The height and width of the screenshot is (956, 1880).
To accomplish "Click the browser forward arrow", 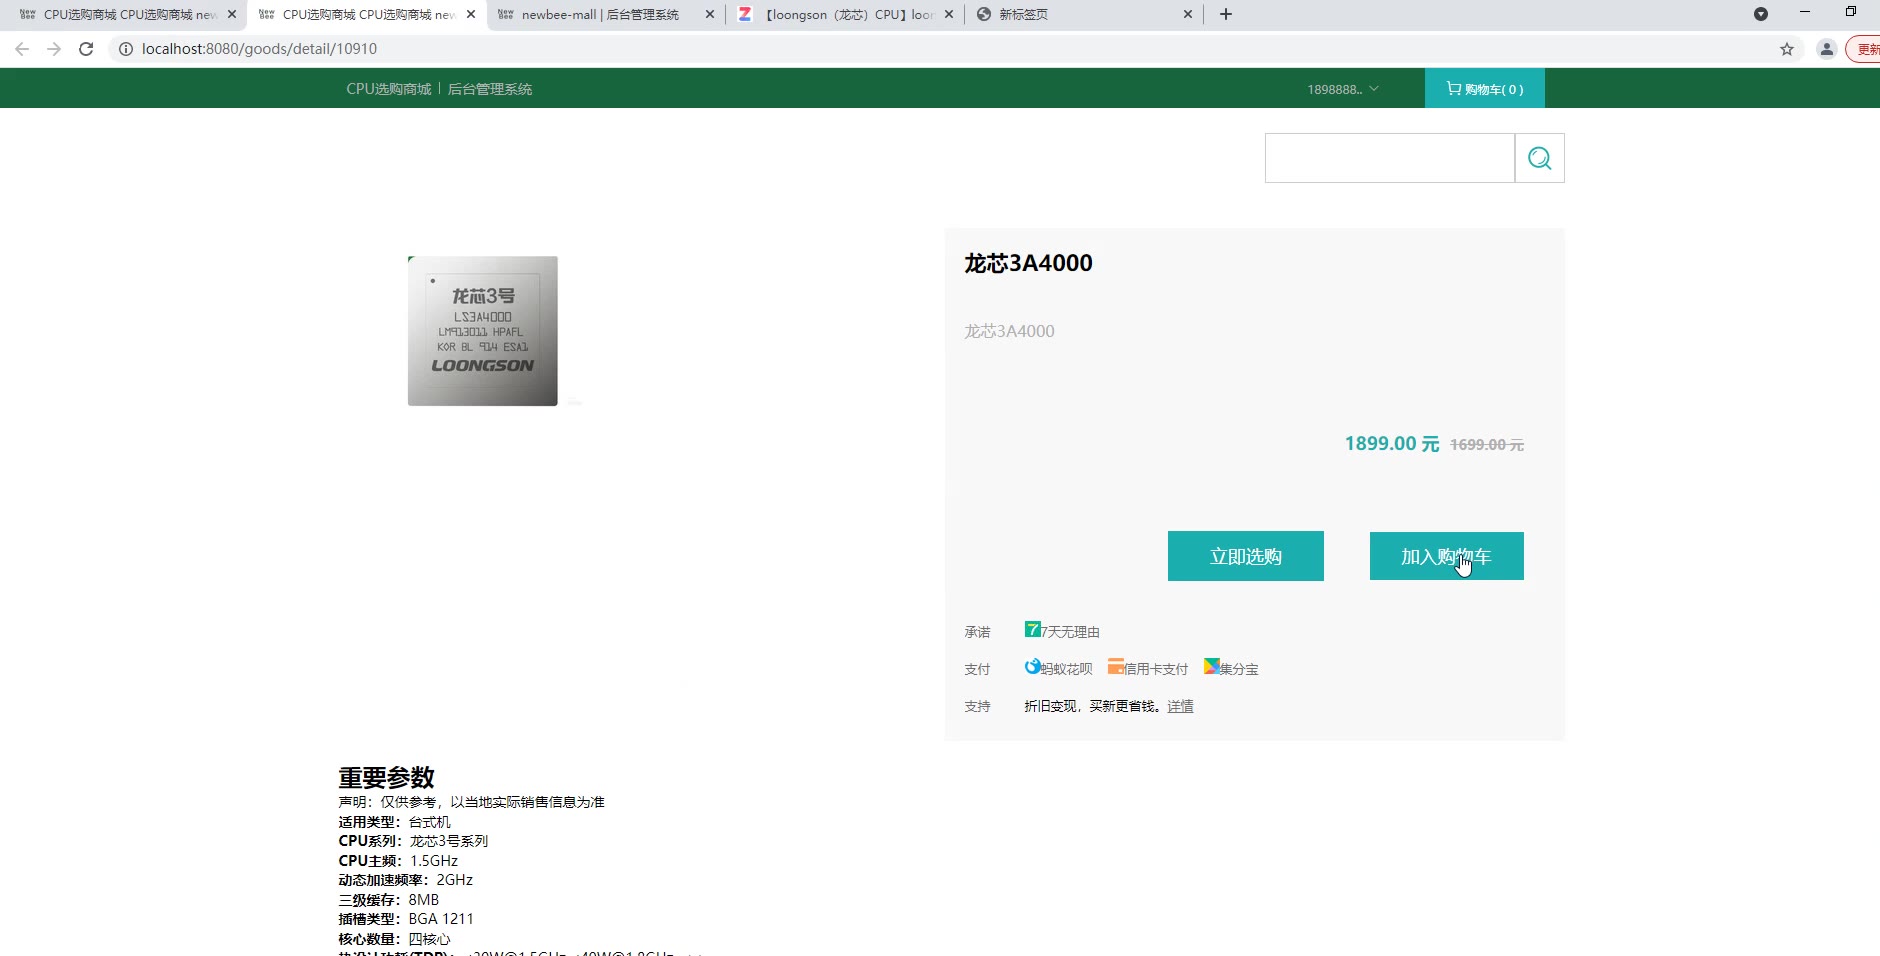I will (54, 49).
